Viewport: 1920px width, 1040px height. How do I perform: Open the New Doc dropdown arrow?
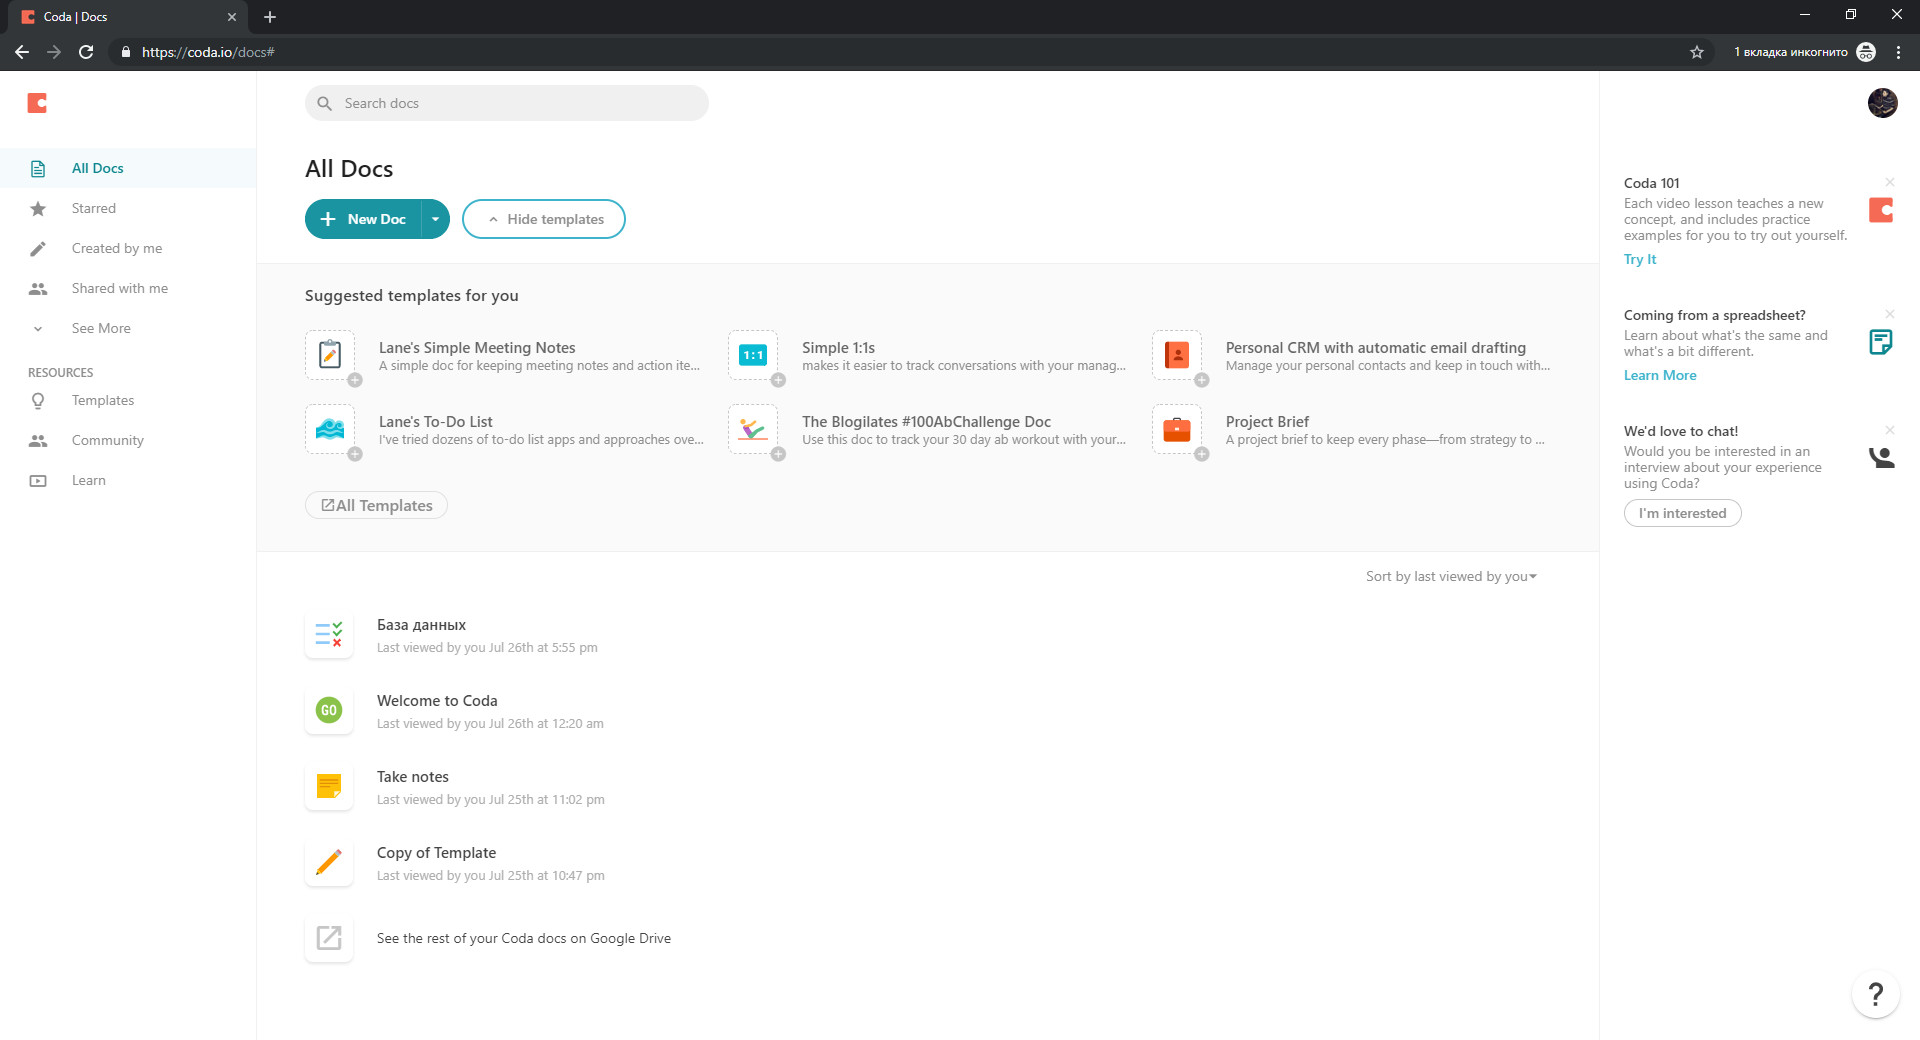coord(435,219)
